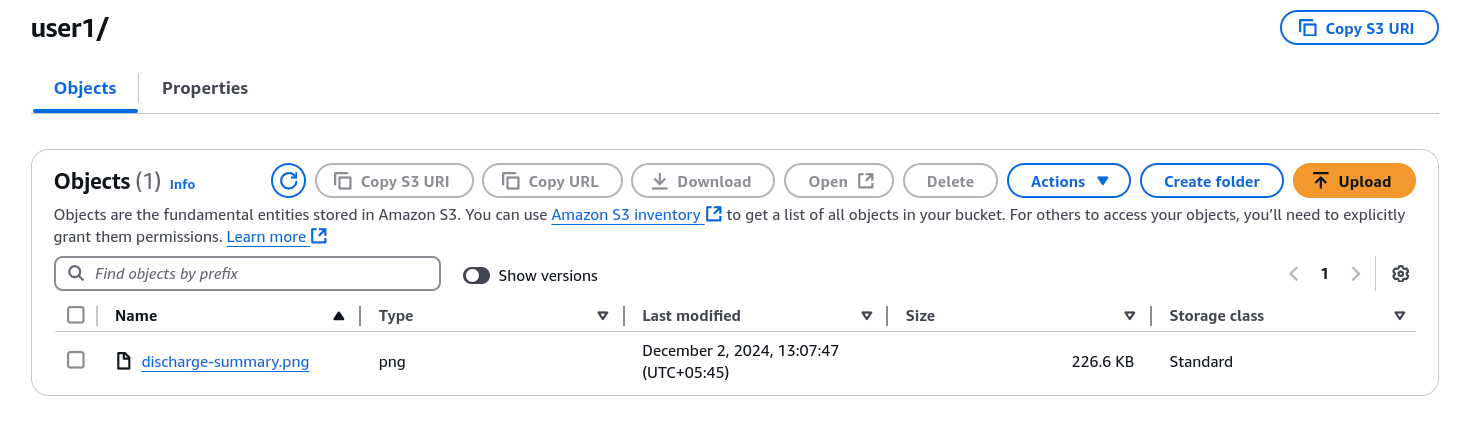The width and height of the screenshot is (1482, 429).
Task: Expand the Actions dropdown menu
Action: [1068, 181]
